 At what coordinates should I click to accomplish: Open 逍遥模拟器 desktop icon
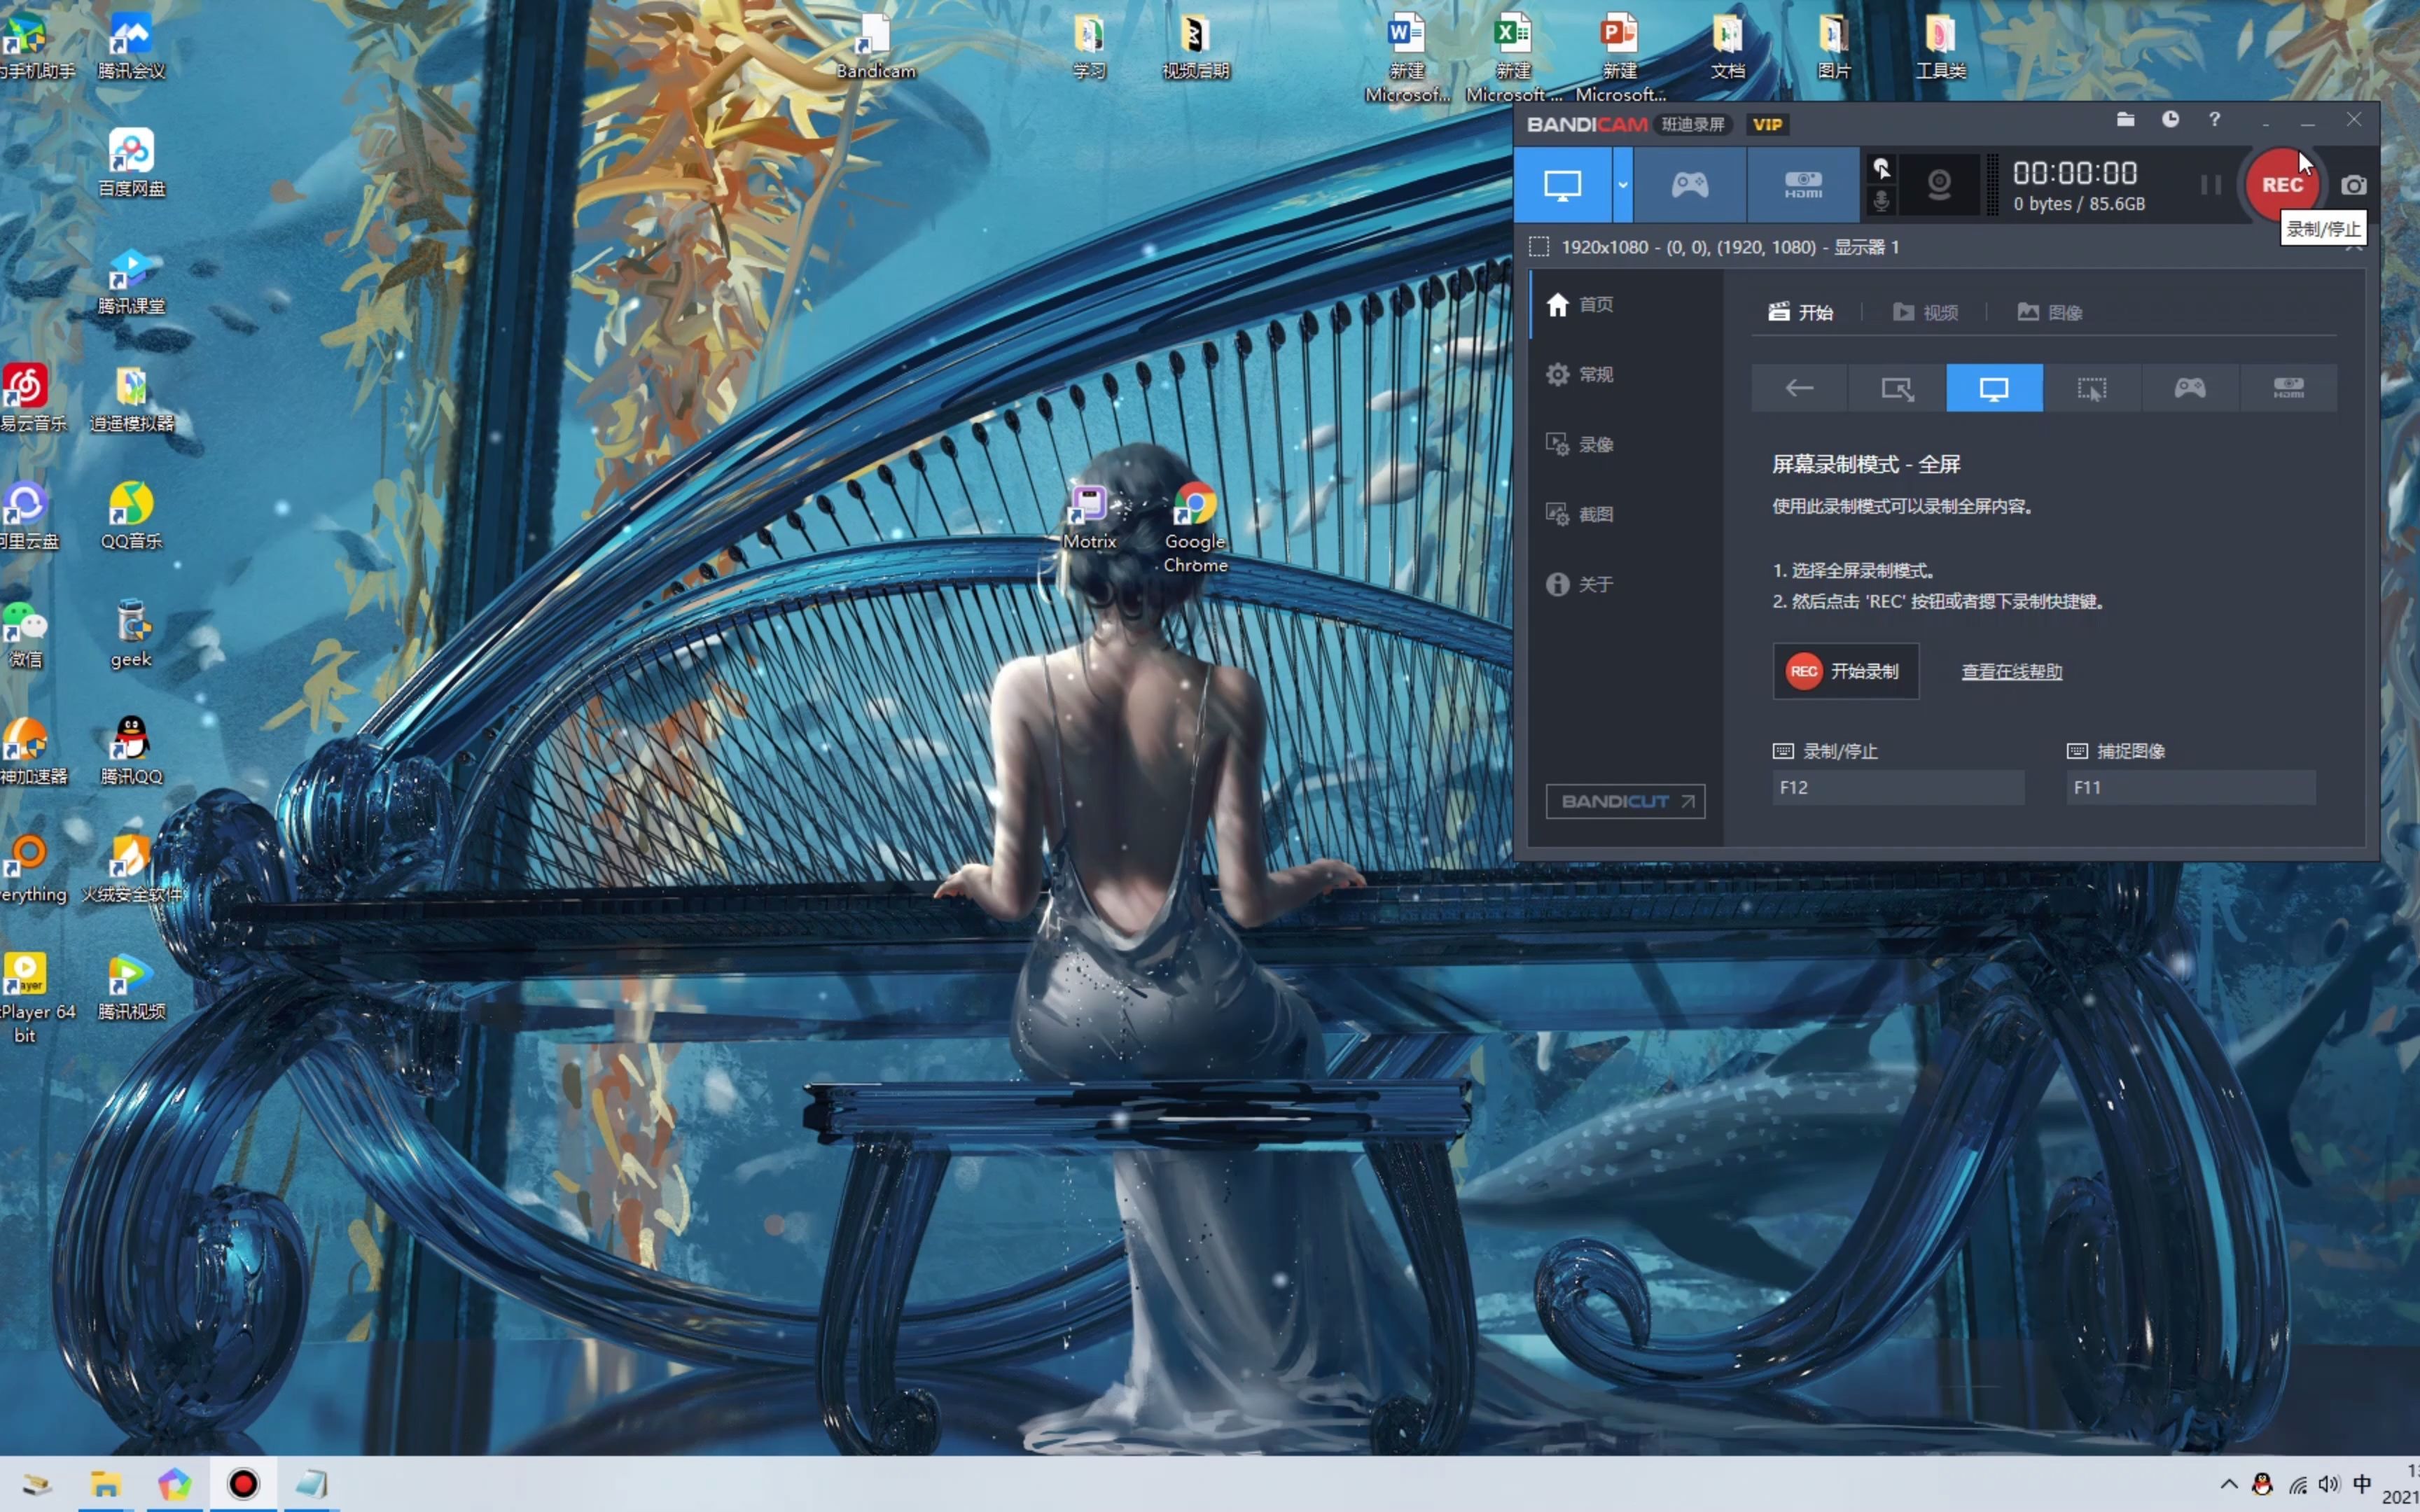[131, 399]
